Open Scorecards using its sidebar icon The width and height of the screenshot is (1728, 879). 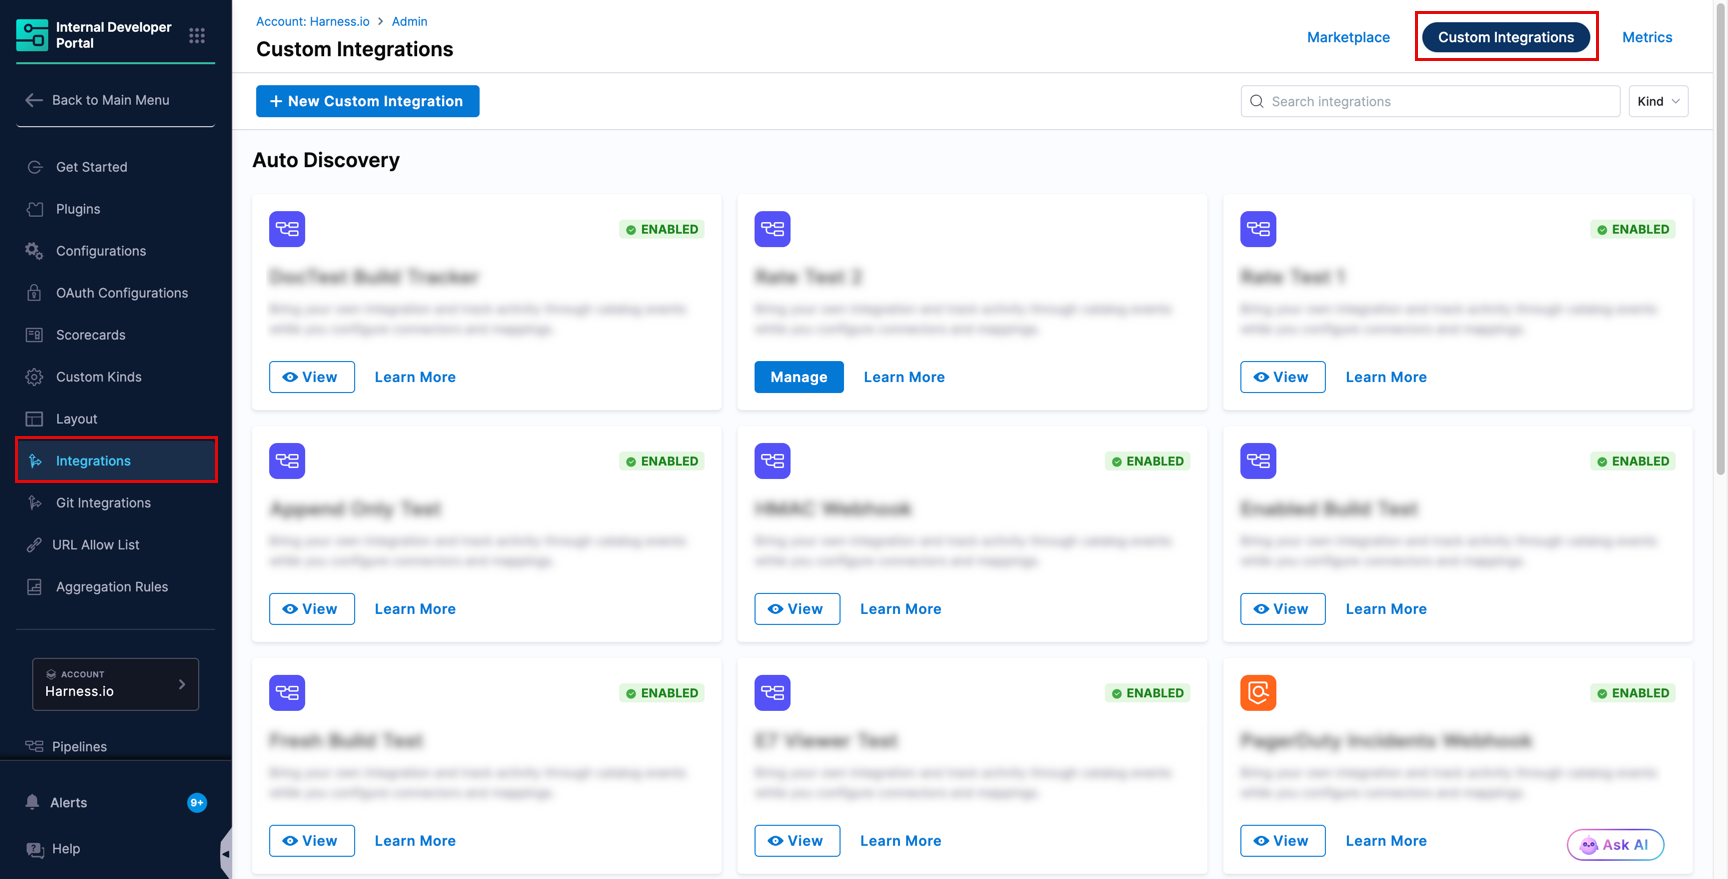[x=35, y=335]
